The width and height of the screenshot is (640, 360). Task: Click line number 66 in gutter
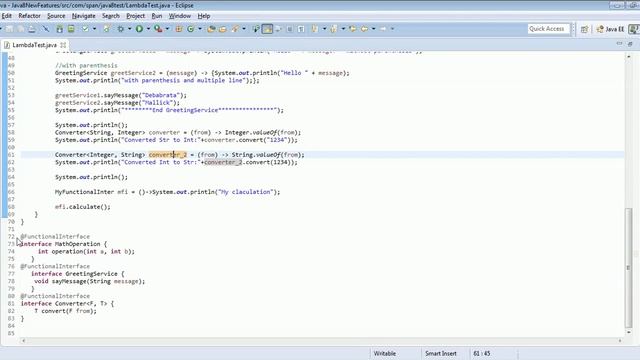(11, 192)
